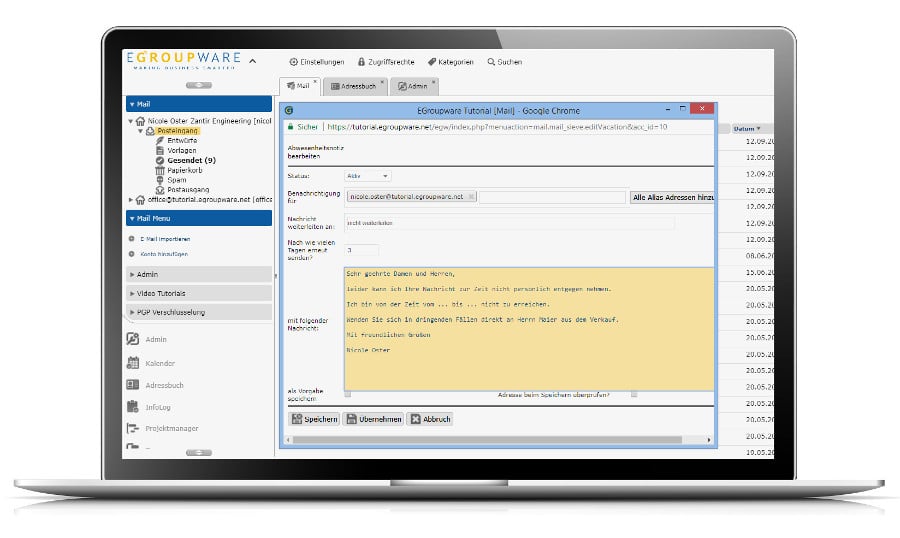Click Alle Alias Adressen hinzufügen button
The image size is (900, 538).
[x=672, y=197]
